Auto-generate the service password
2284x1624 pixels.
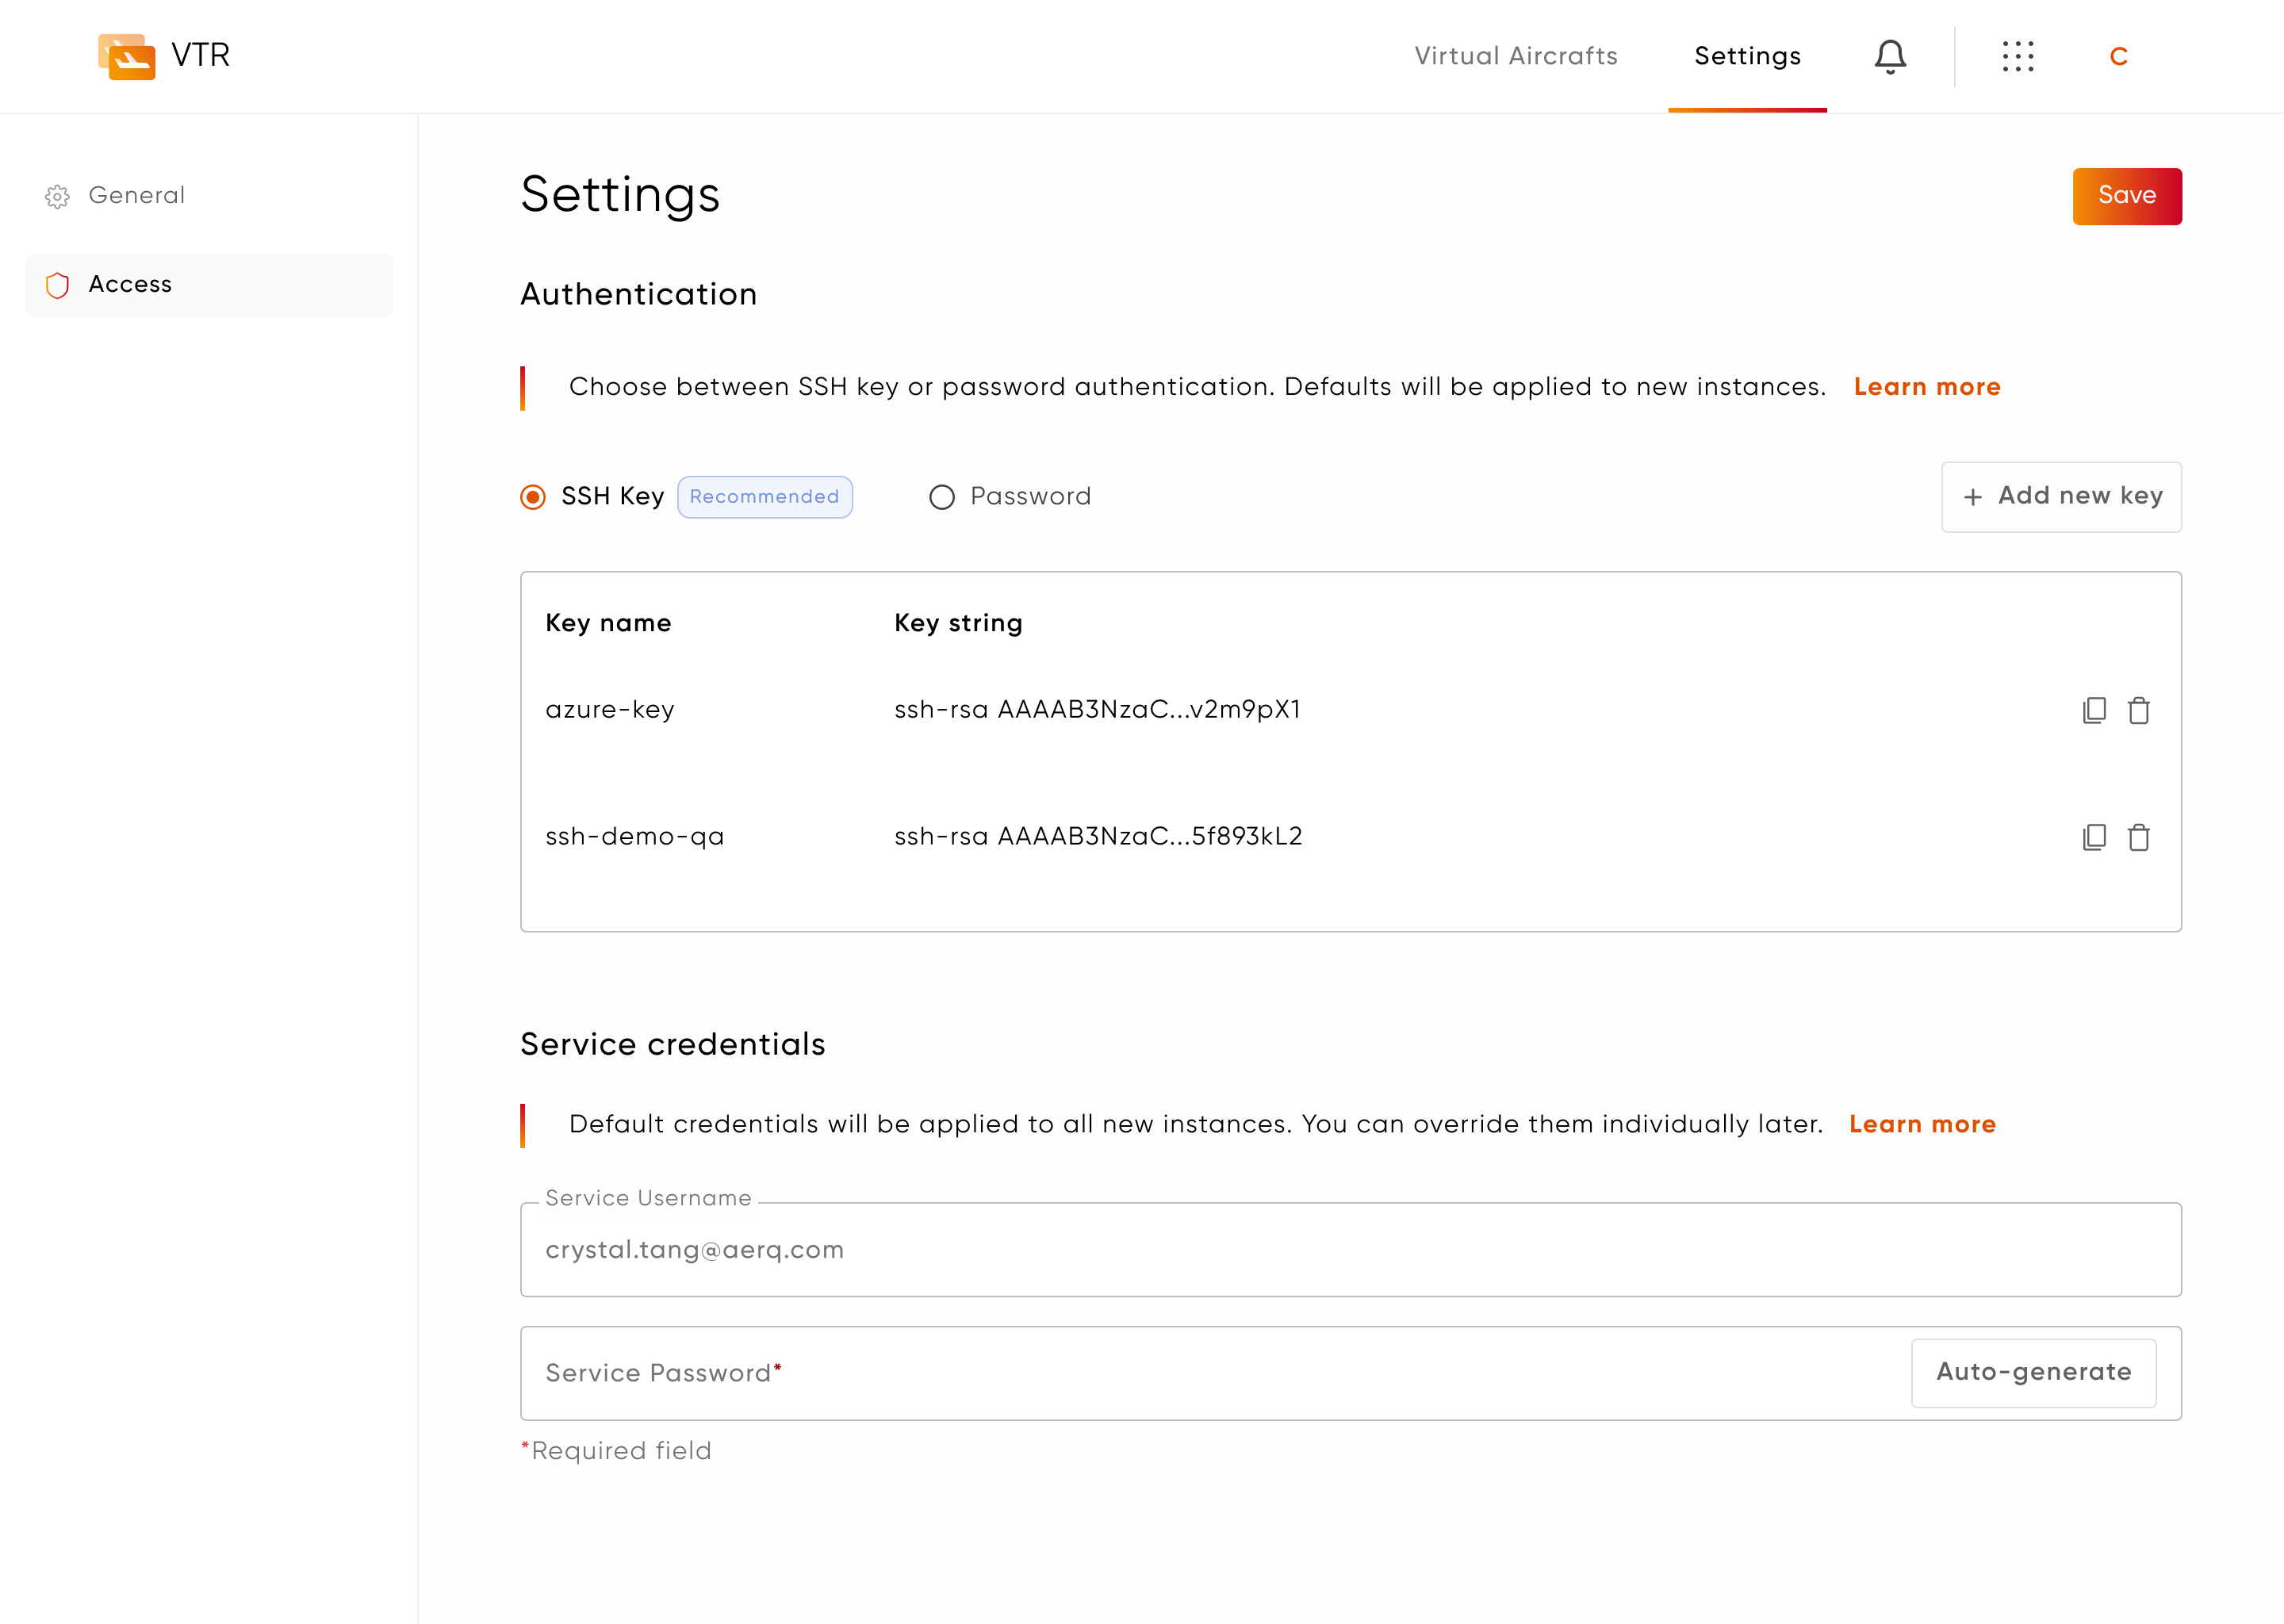click(2033, 1372)
